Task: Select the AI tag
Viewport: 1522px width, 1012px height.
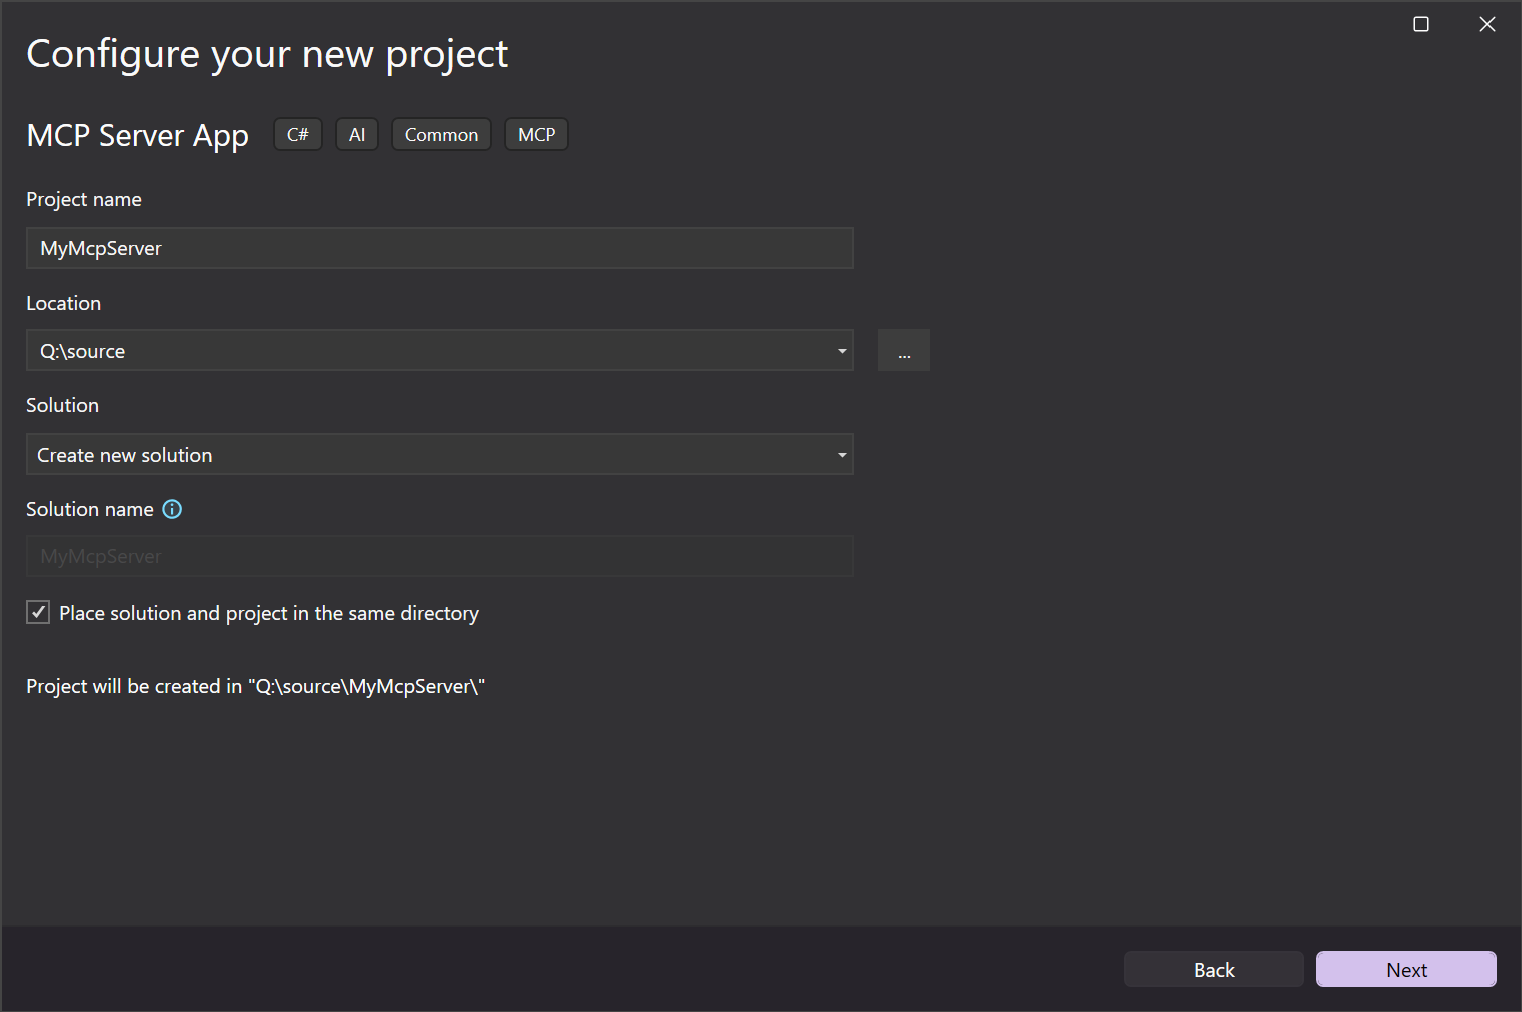Action: point(356,133)
